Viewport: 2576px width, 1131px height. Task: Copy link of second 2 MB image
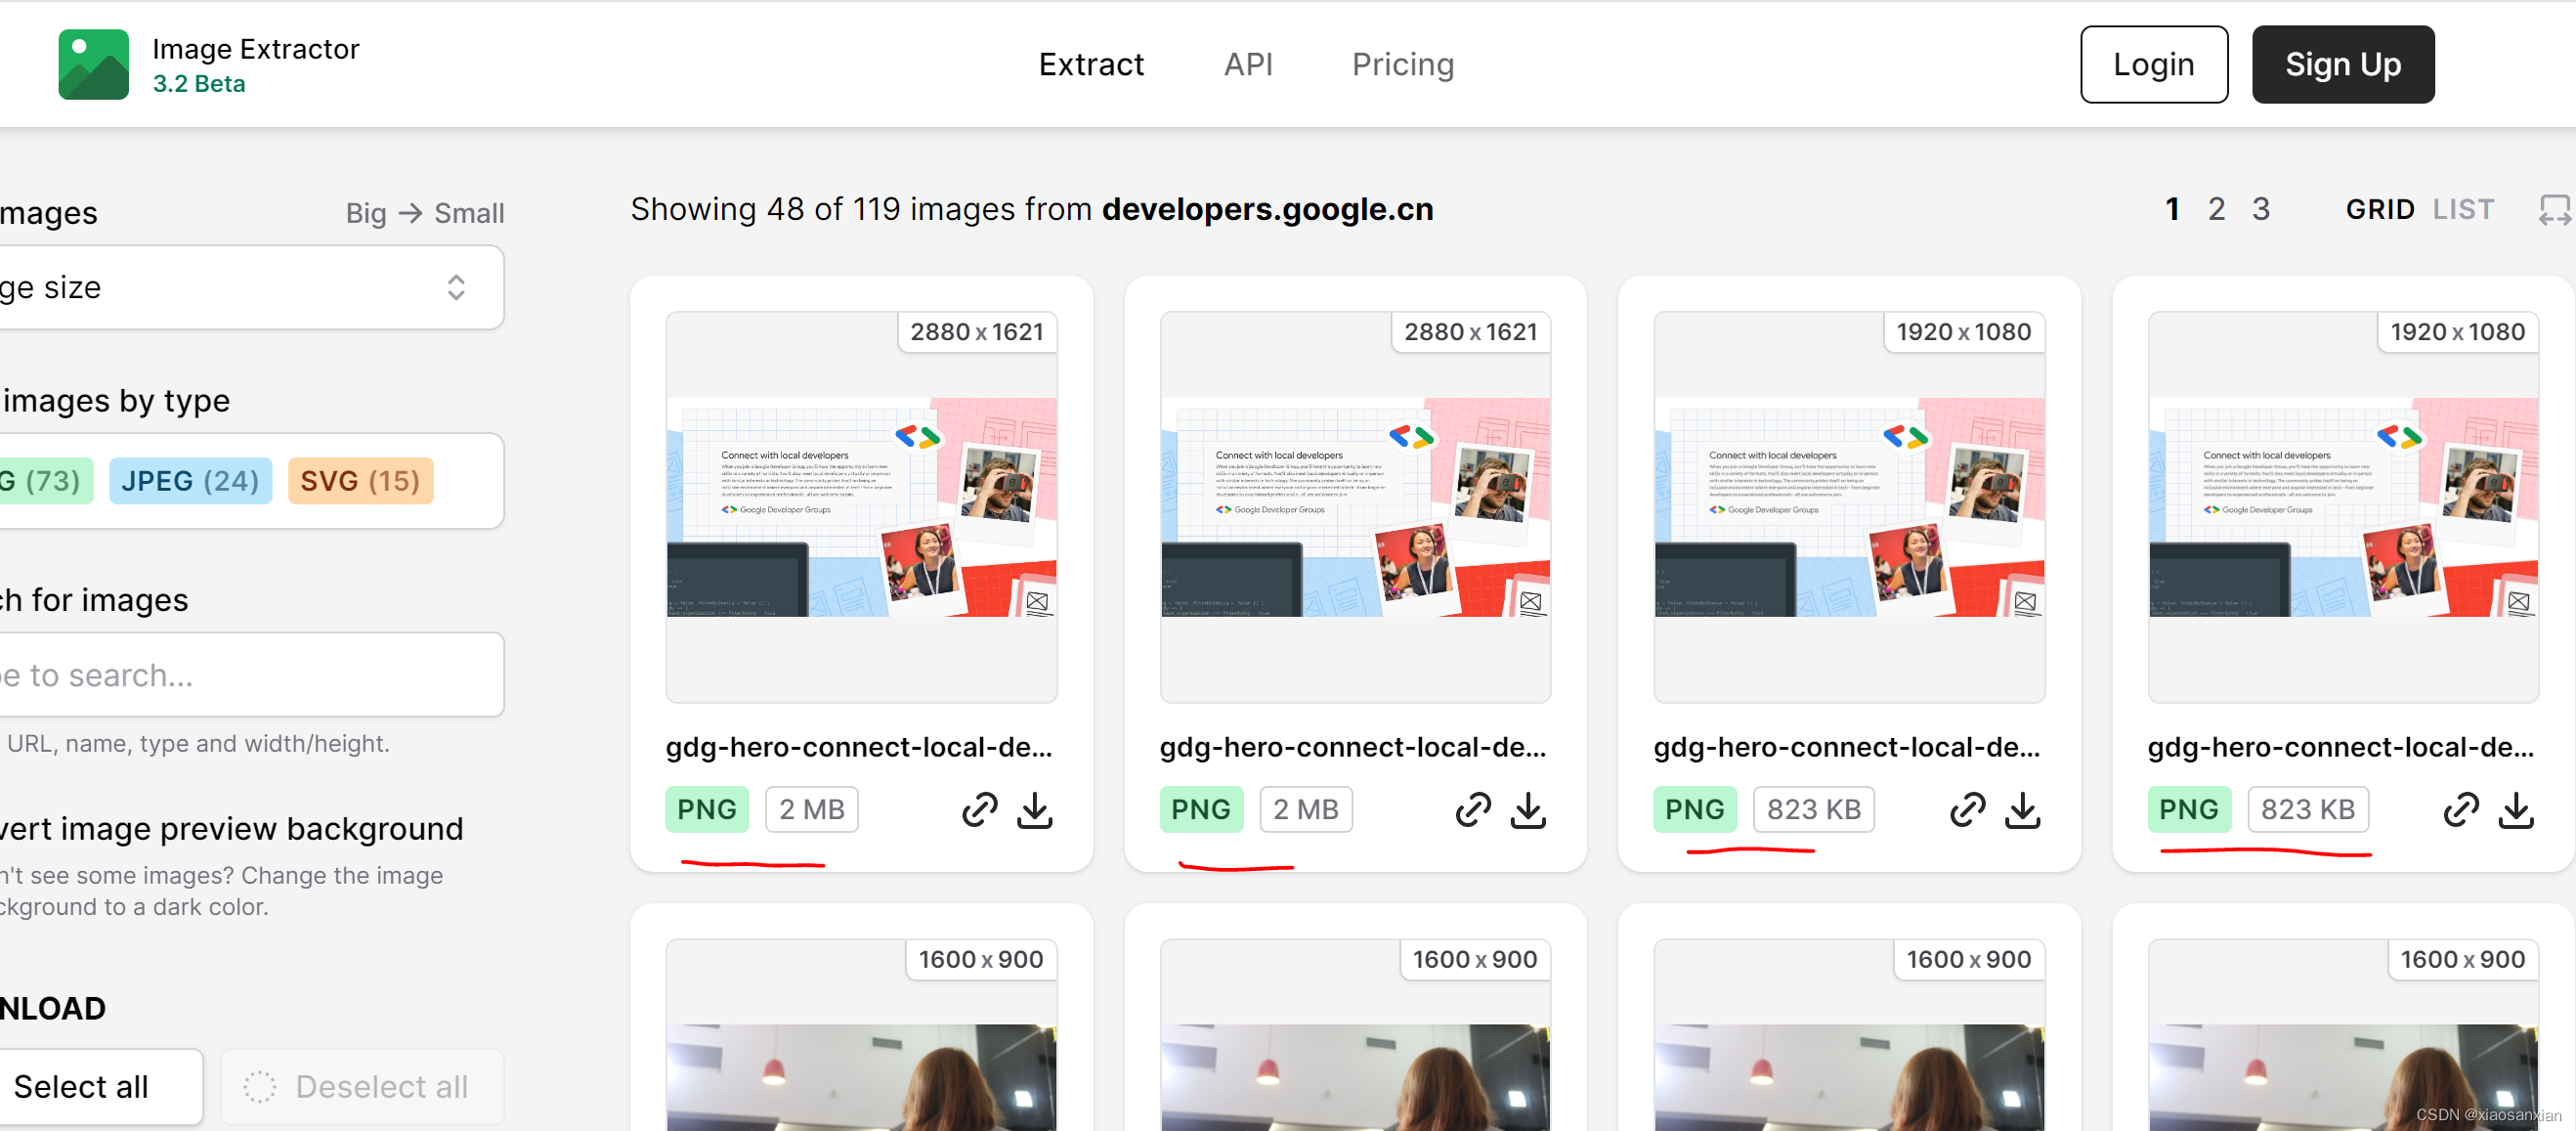1472,809
